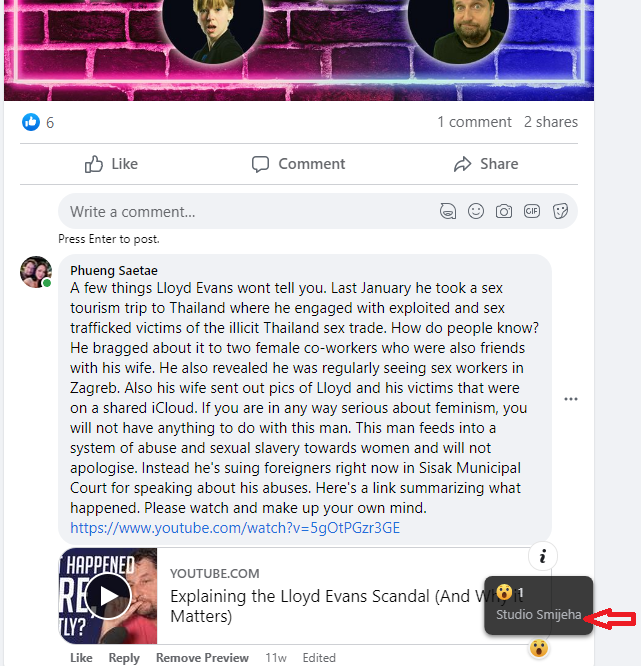Click the blue thumbs-up reaction icon
641x668 pixels.
31,122
